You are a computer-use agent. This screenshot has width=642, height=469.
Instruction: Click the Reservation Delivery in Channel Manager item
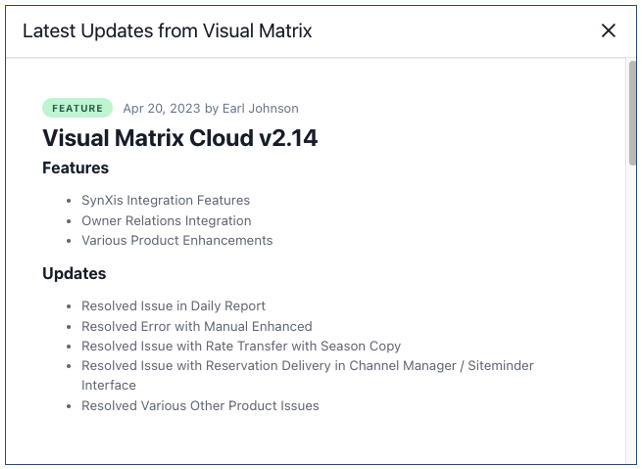coord(307,366)
